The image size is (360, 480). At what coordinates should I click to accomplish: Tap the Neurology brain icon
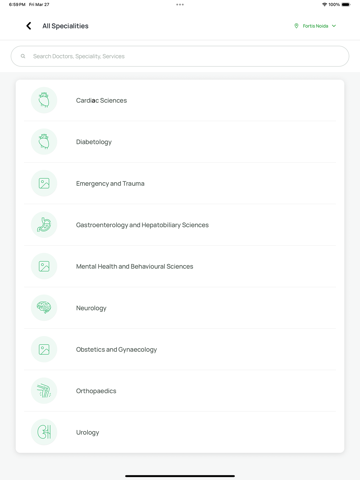point(44,308)
